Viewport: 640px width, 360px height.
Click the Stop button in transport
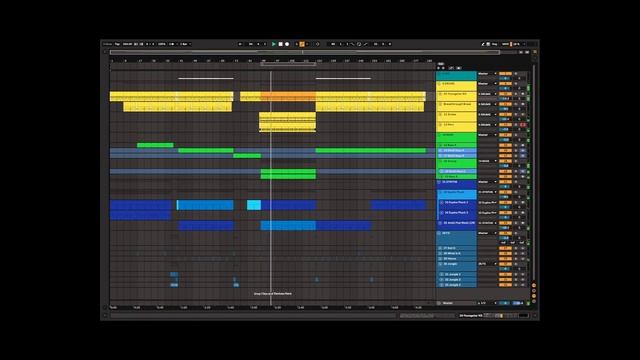click(x=280, y=44)
